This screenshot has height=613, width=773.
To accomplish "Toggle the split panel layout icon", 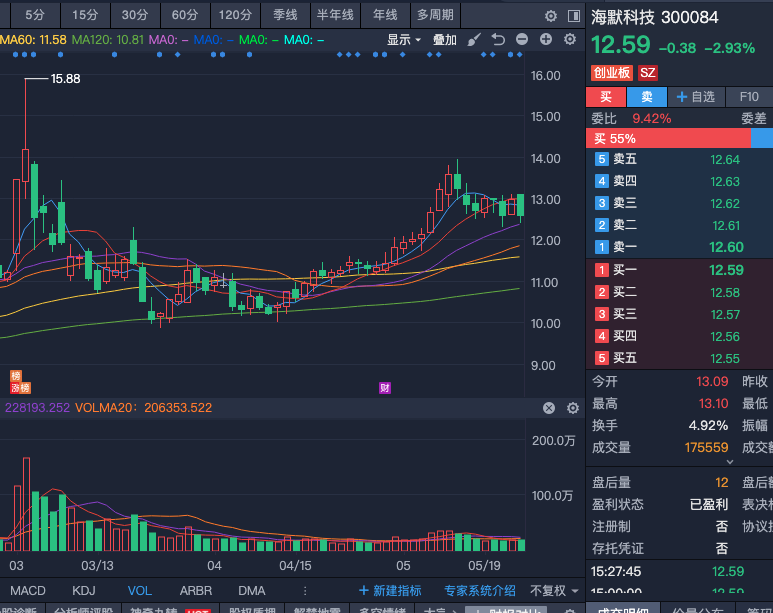I will tap(574, 16).
